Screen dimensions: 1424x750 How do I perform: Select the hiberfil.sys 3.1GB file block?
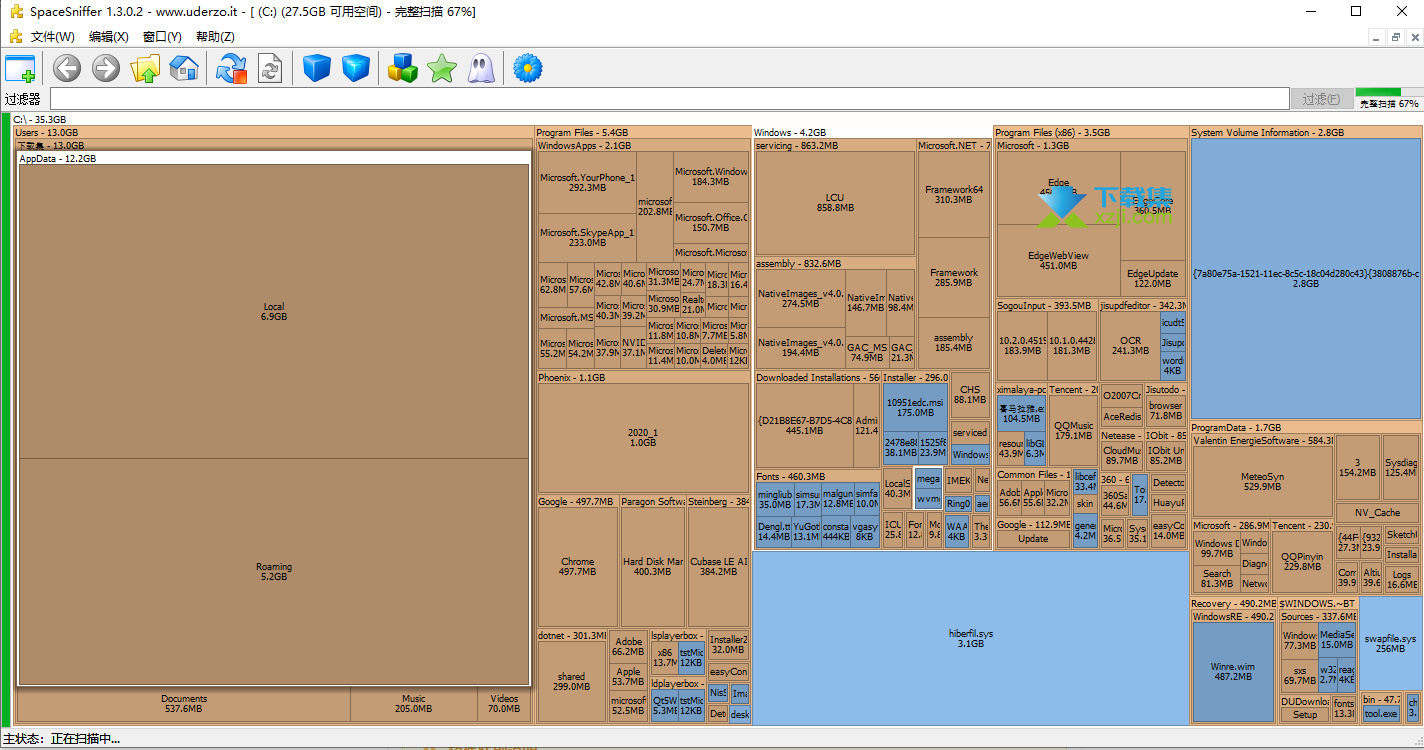[971, 638]
